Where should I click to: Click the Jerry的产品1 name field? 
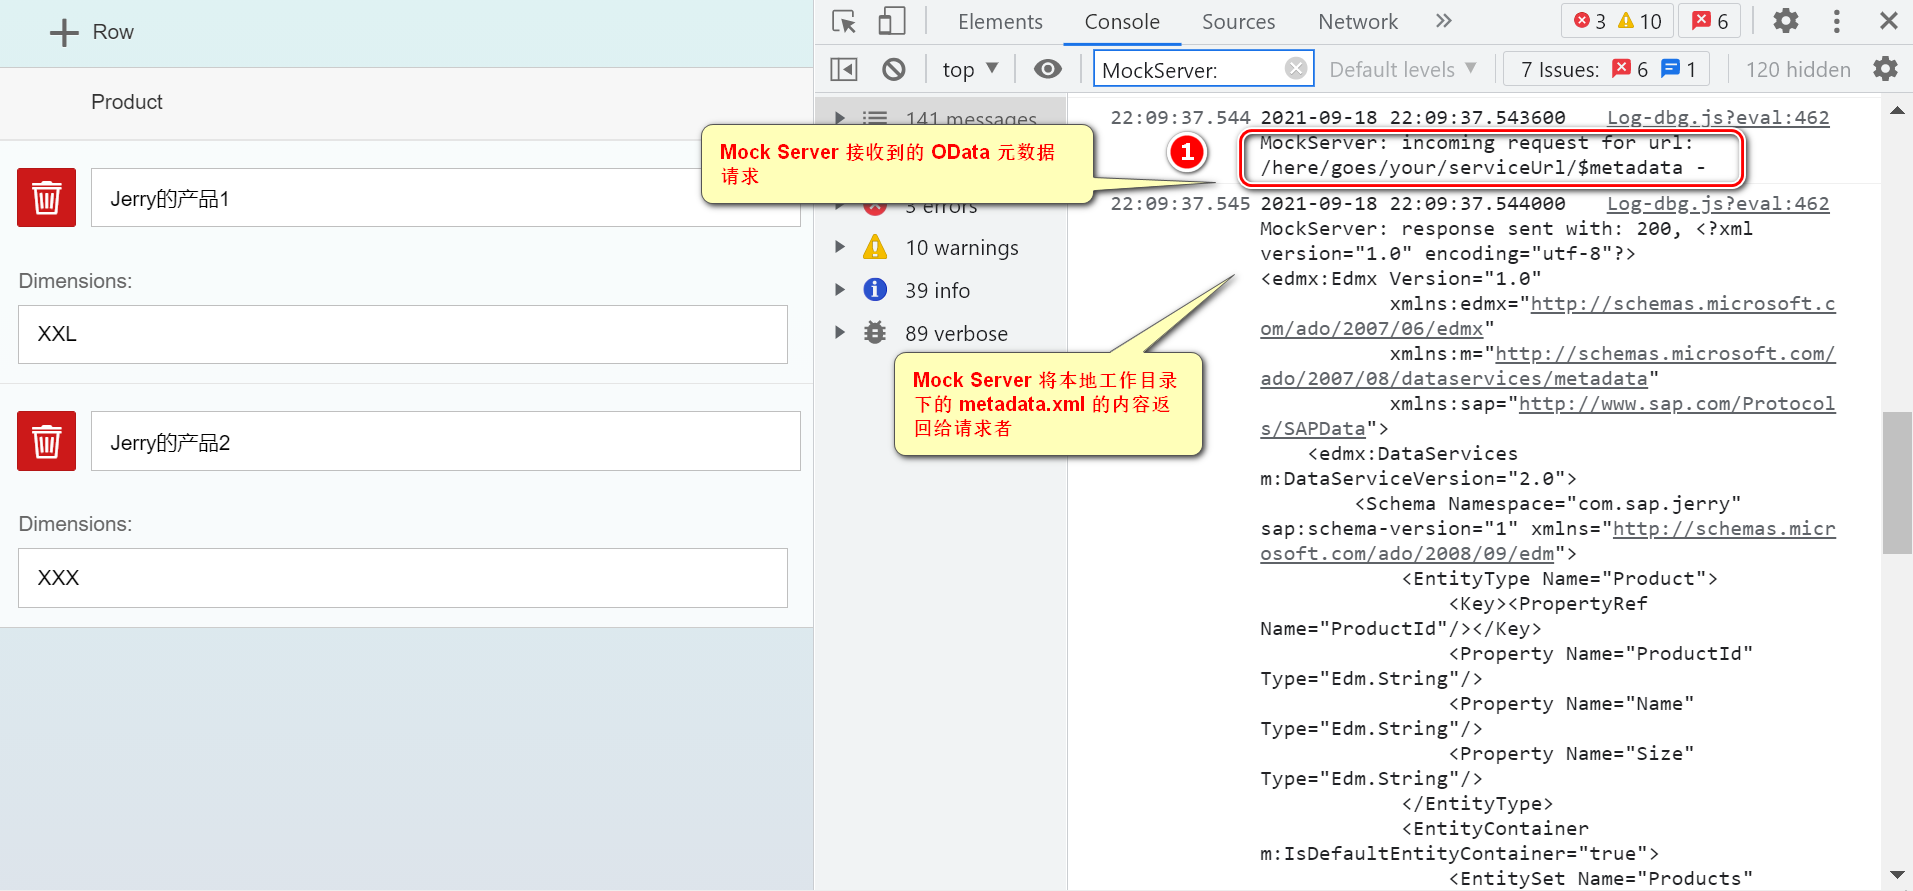[x=445, y=197]
